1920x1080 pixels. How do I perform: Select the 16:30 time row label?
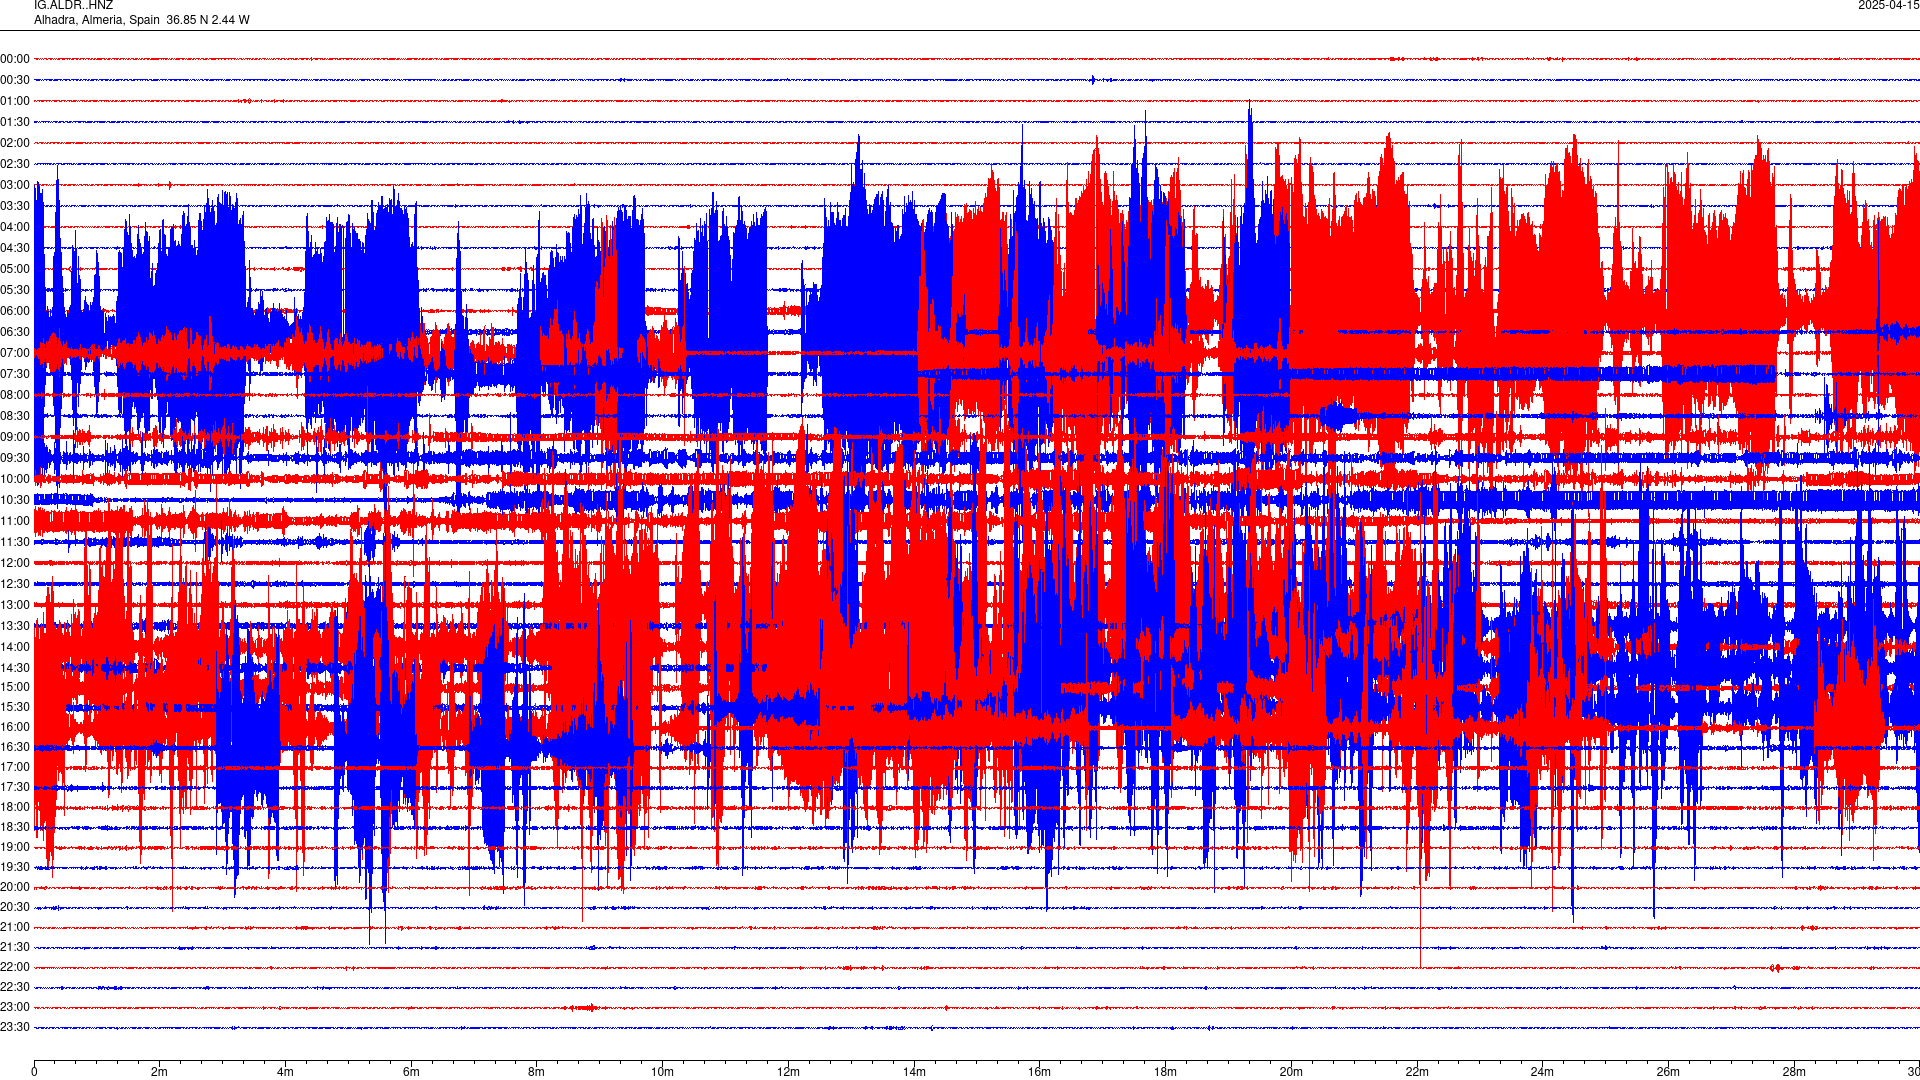15,747
